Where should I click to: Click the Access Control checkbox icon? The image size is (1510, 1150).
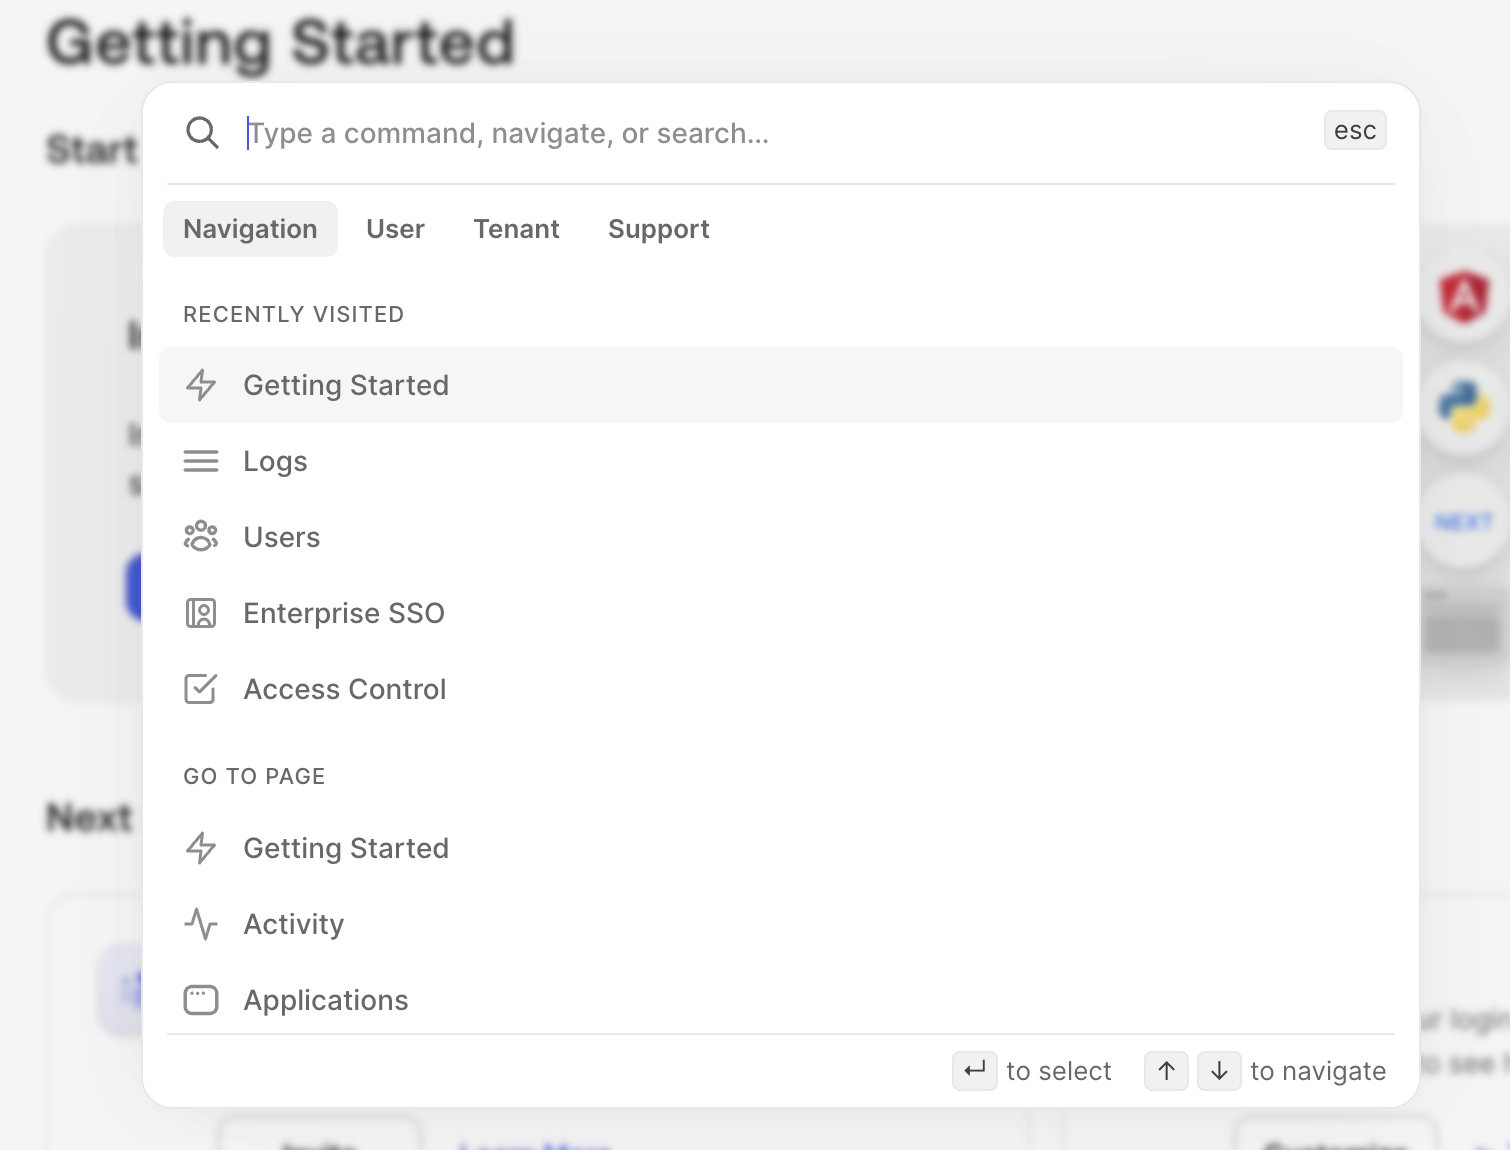pos(201,689)
